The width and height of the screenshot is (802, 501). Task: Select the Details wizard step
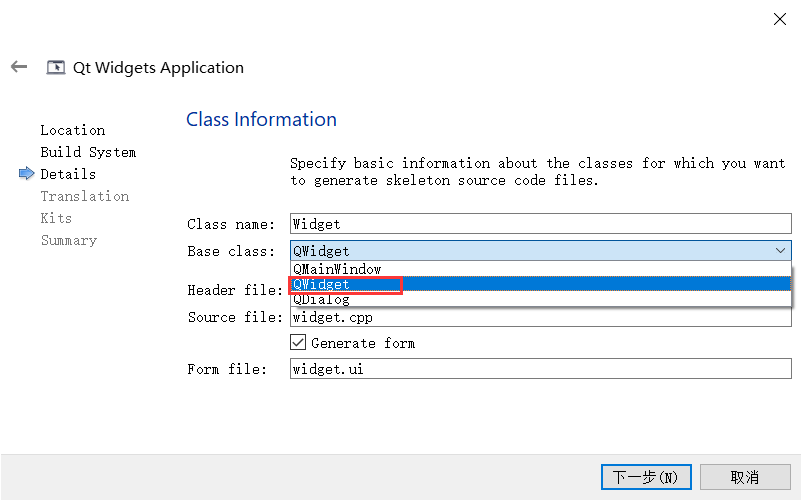click(x=68, y=174)
